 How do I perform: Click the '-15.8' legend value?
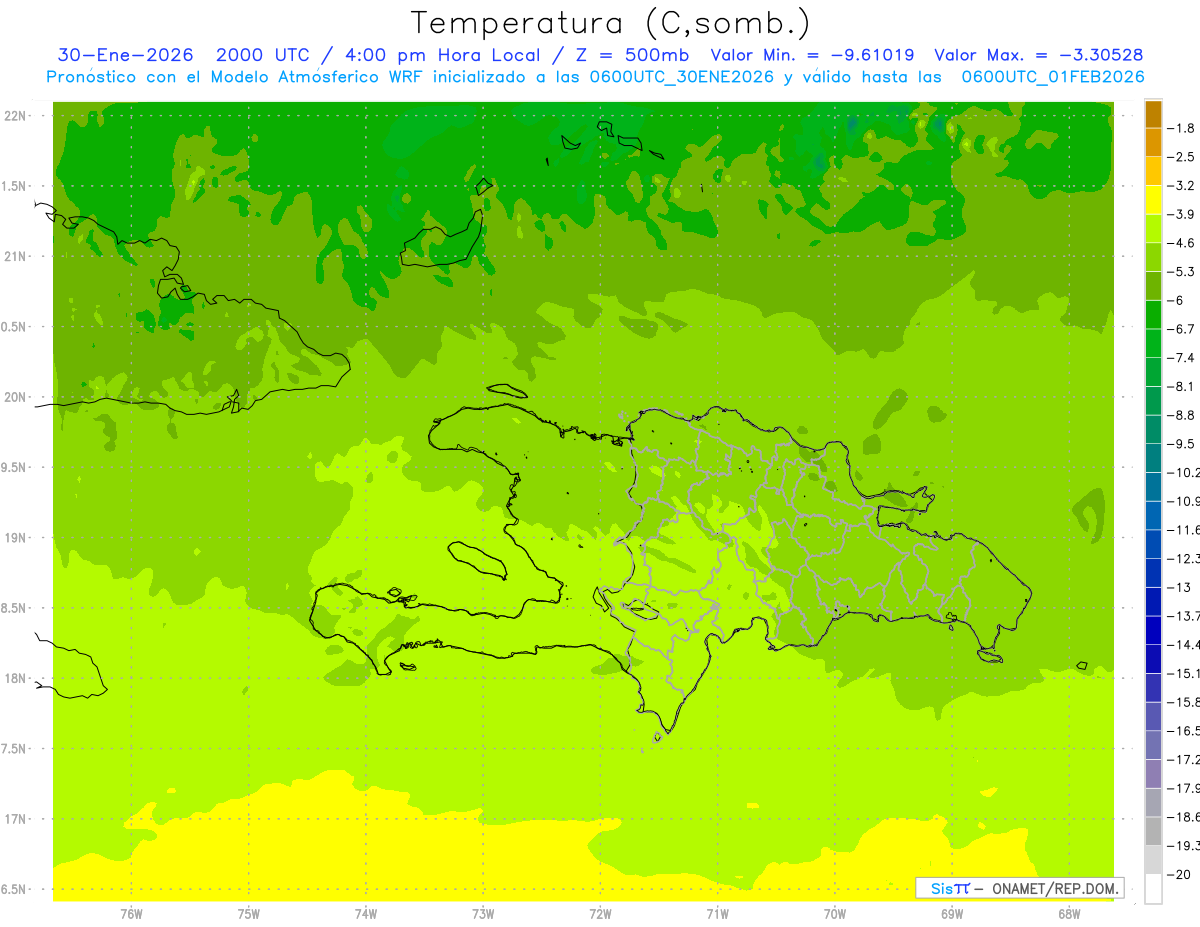click(1185, 702)
